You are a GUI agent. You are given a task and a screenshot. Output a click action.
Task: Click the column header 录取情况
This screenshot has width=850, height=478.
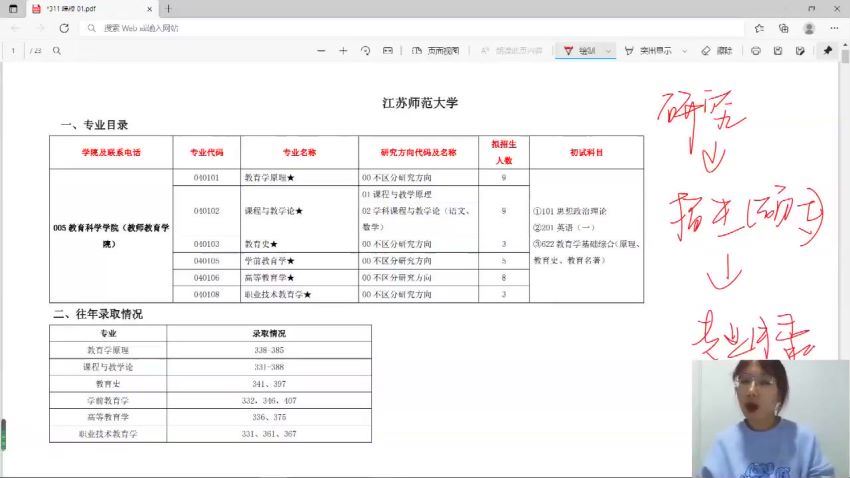click(269, 333)
